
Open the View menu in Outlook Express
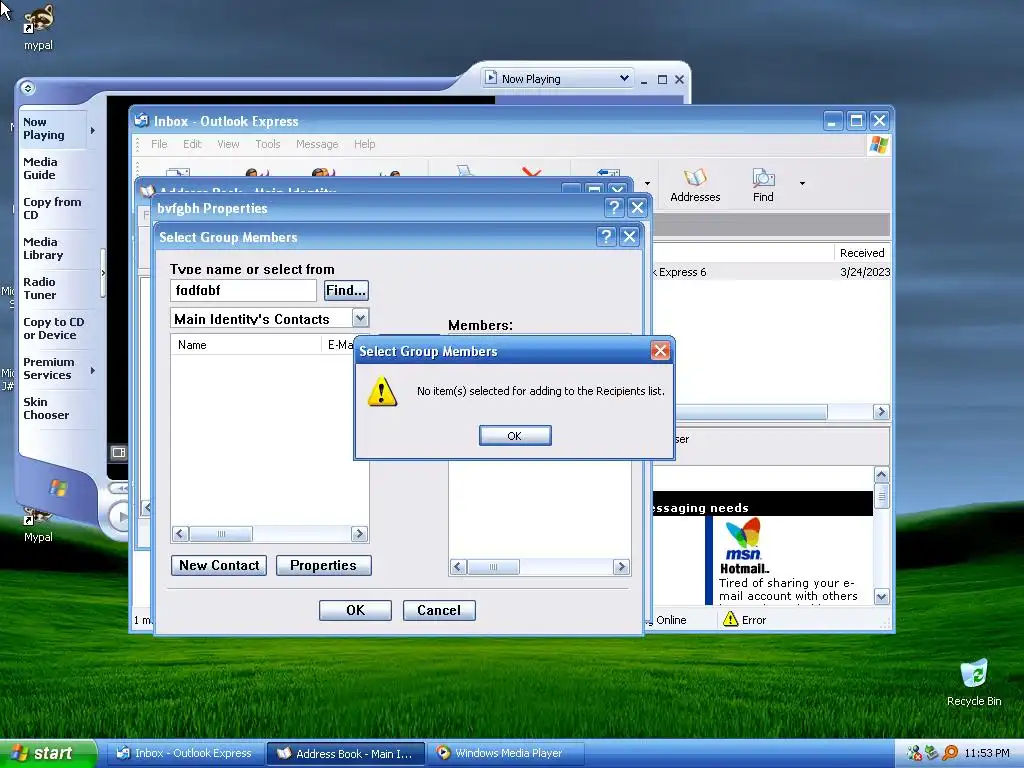pyautogui.click(x=228, y=144)
